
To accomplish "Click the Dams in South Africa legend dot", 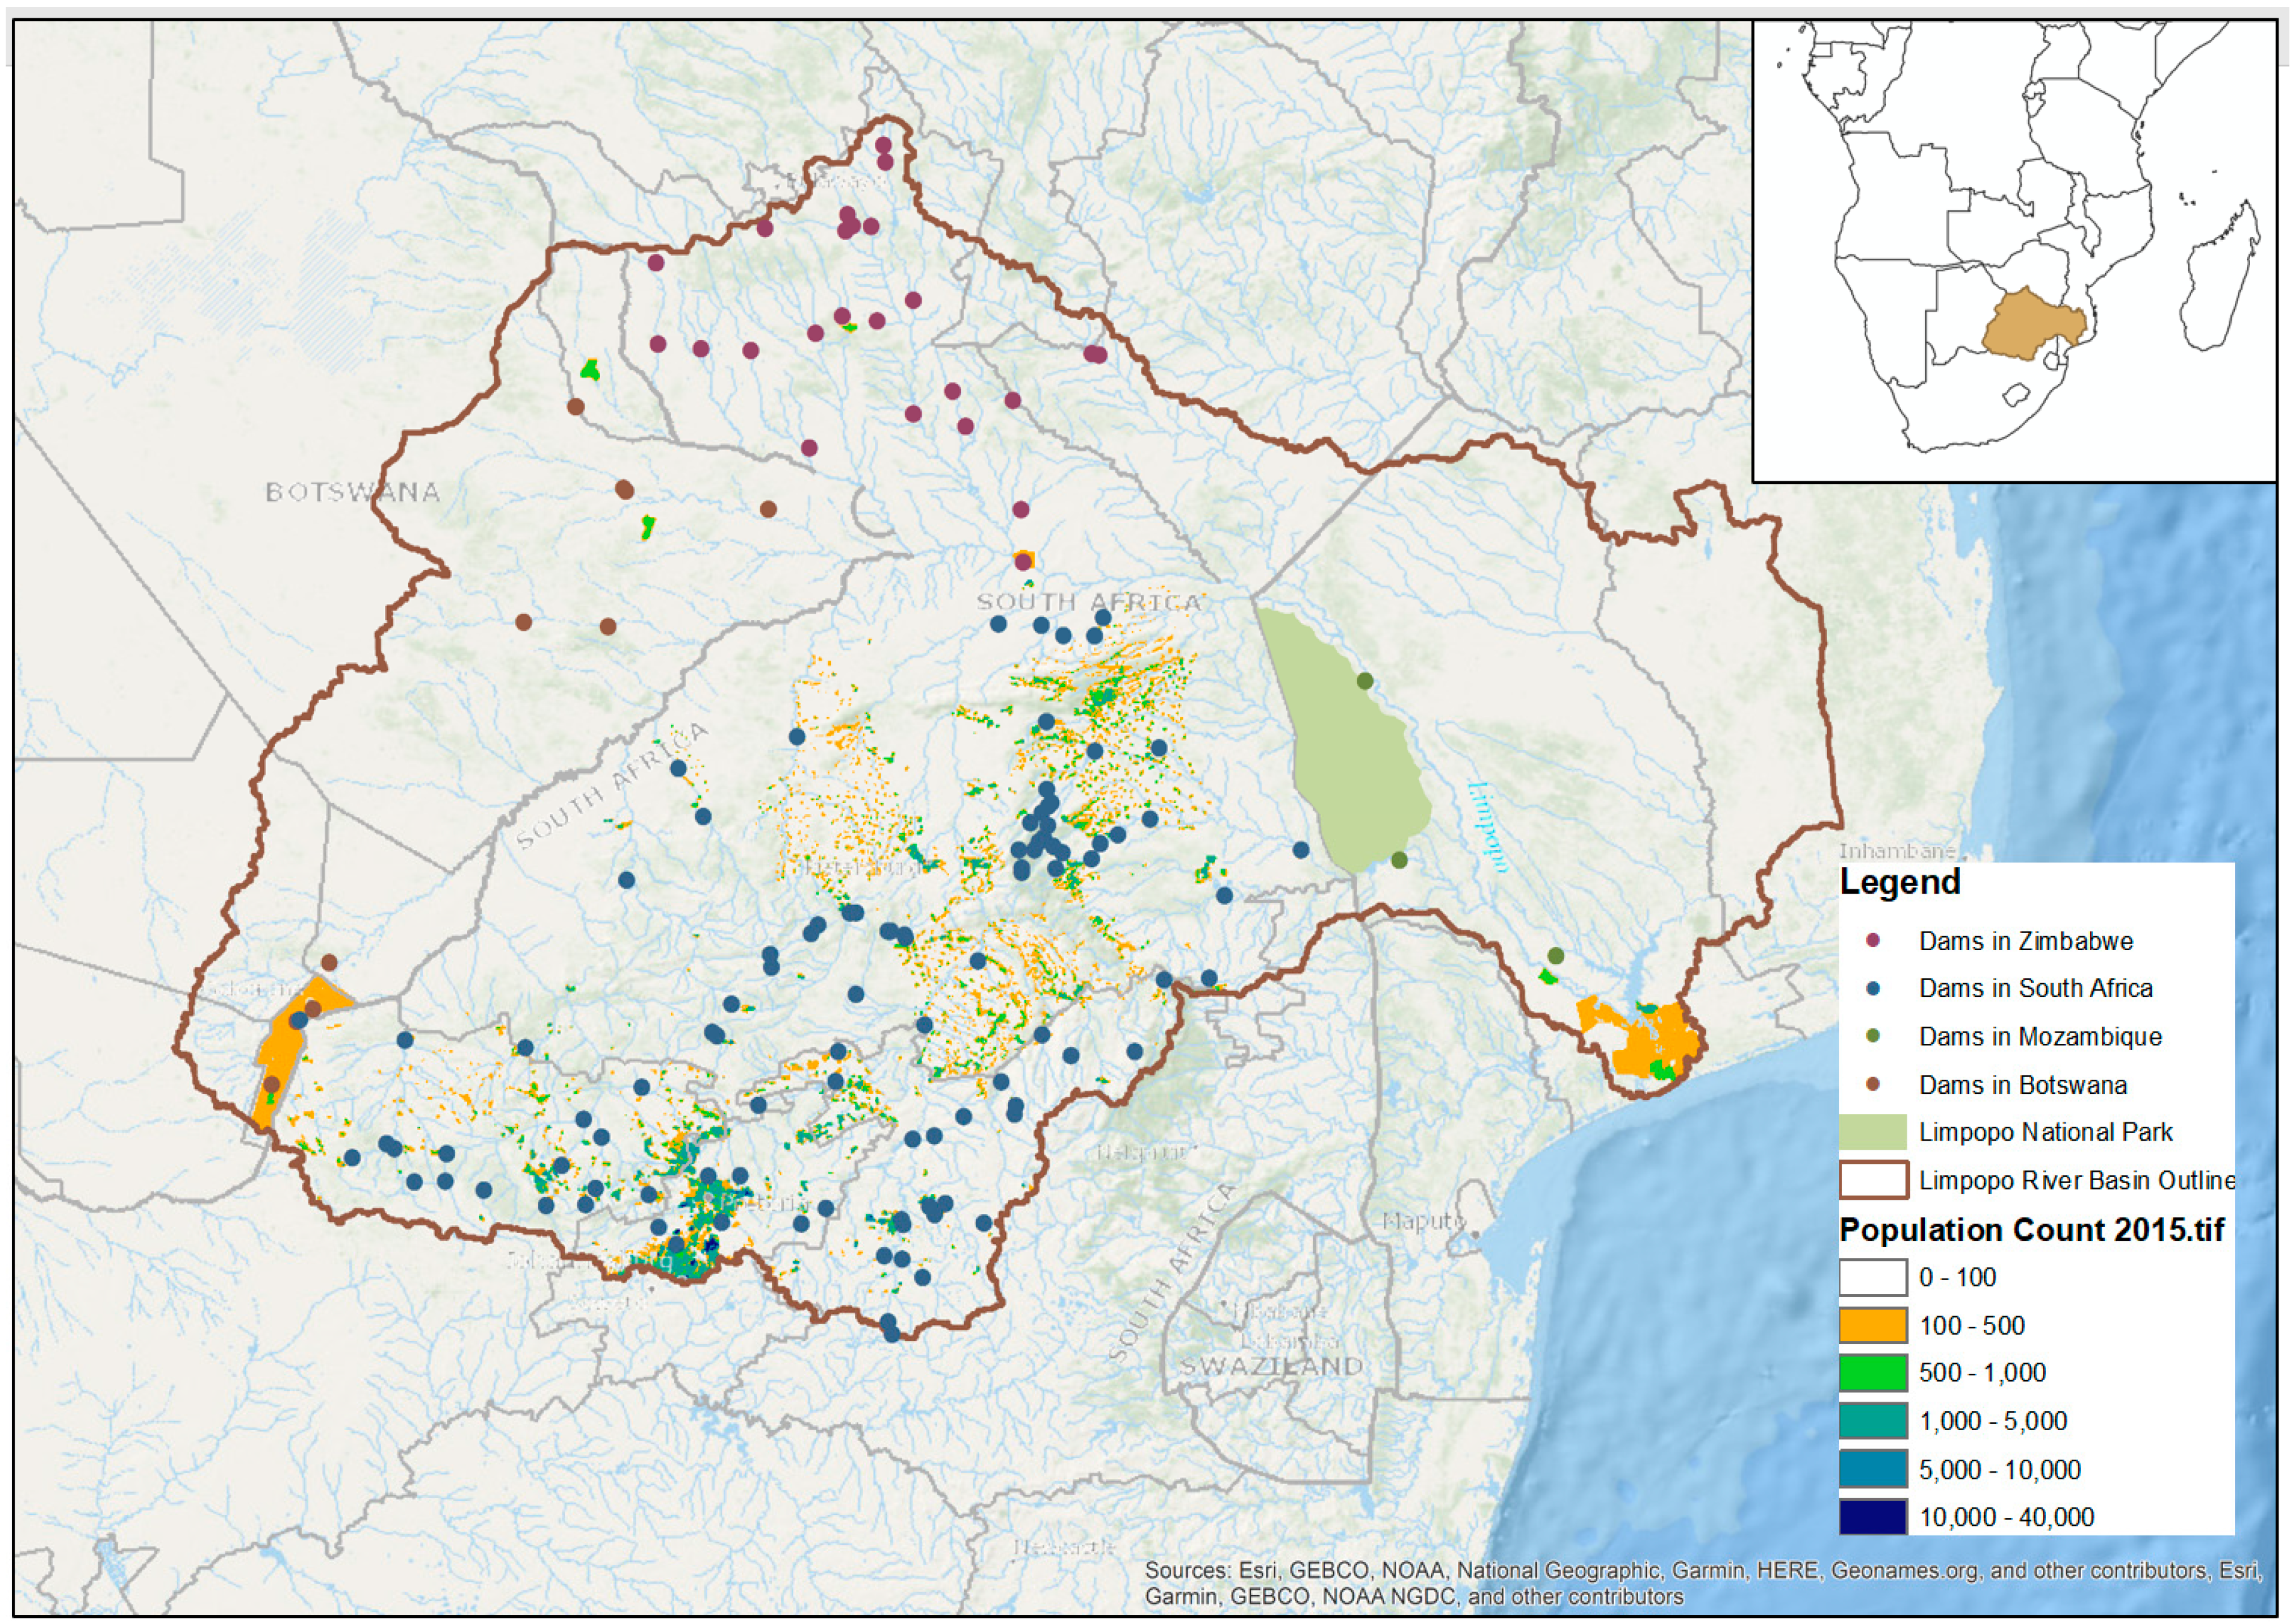I will [1873, 988].
